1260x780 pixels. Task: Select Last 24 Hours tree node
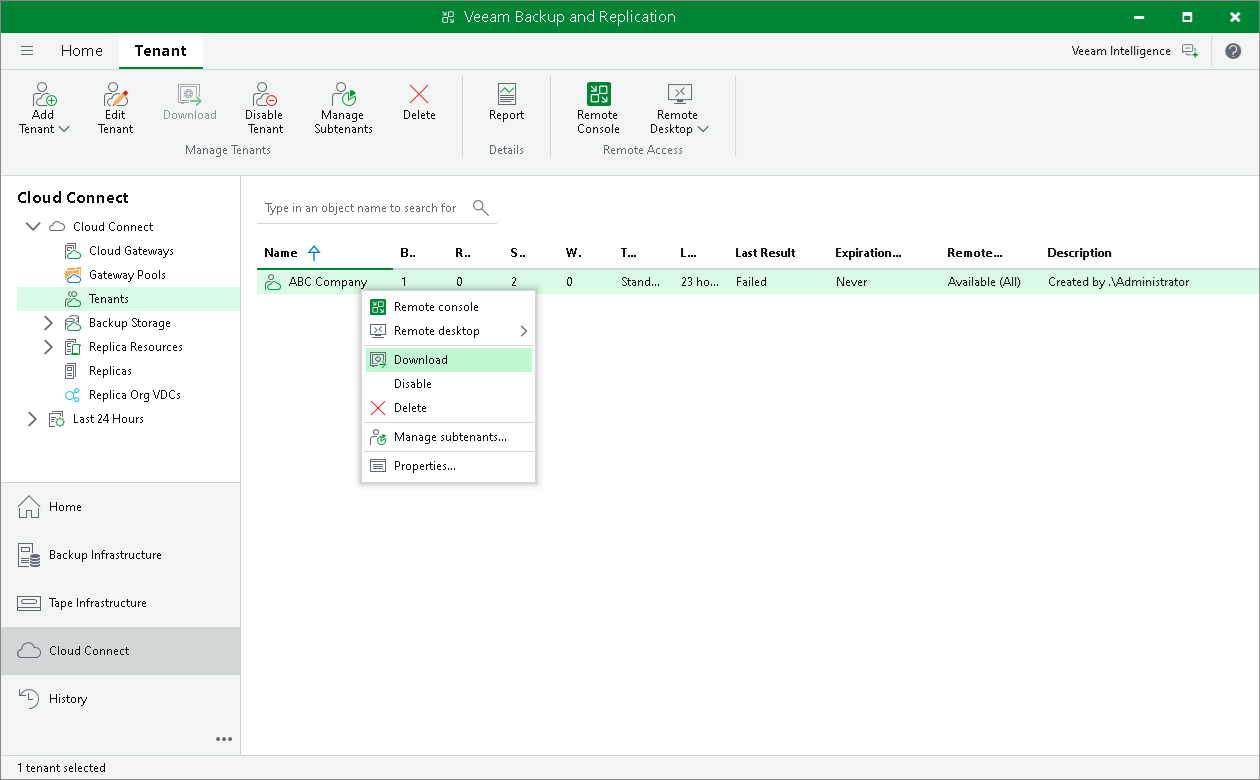(108, 419)
